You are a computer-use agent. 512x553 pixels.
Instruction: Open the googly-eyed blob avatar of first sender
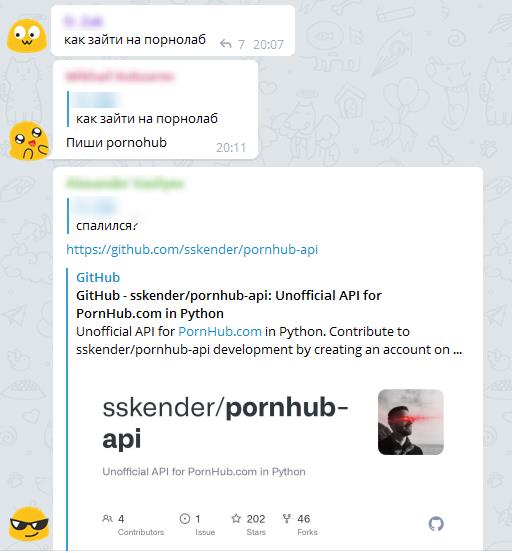(27, 36)
